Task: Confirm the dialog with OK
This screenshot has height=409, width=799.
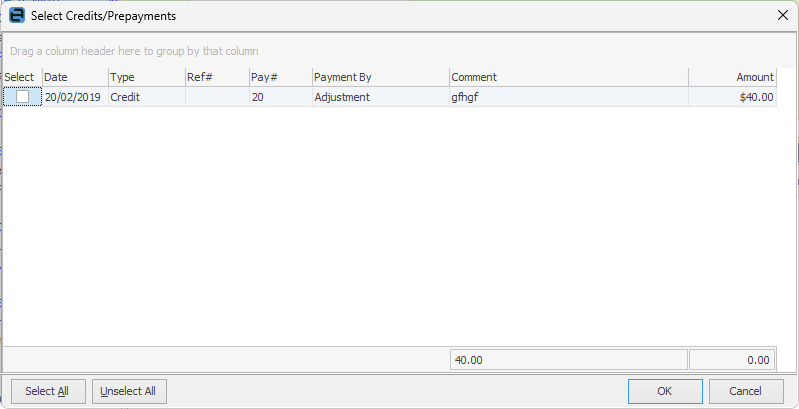Action: tap(665, 391)
